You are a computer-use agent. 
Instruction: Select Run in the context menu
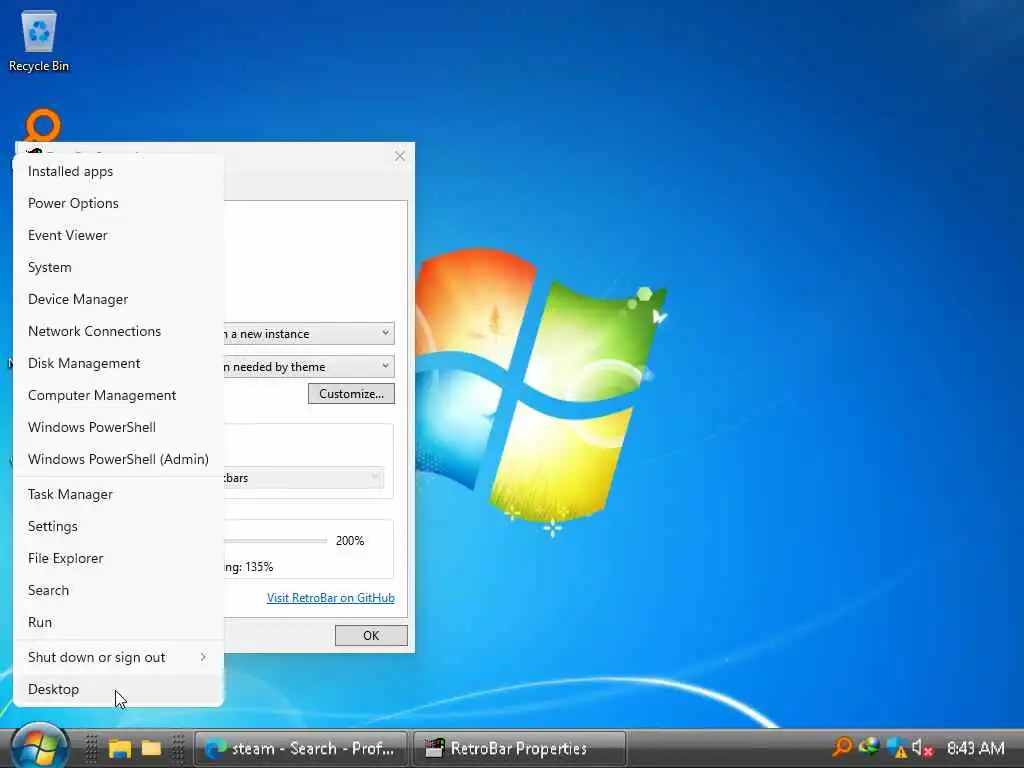coord(118,622)
